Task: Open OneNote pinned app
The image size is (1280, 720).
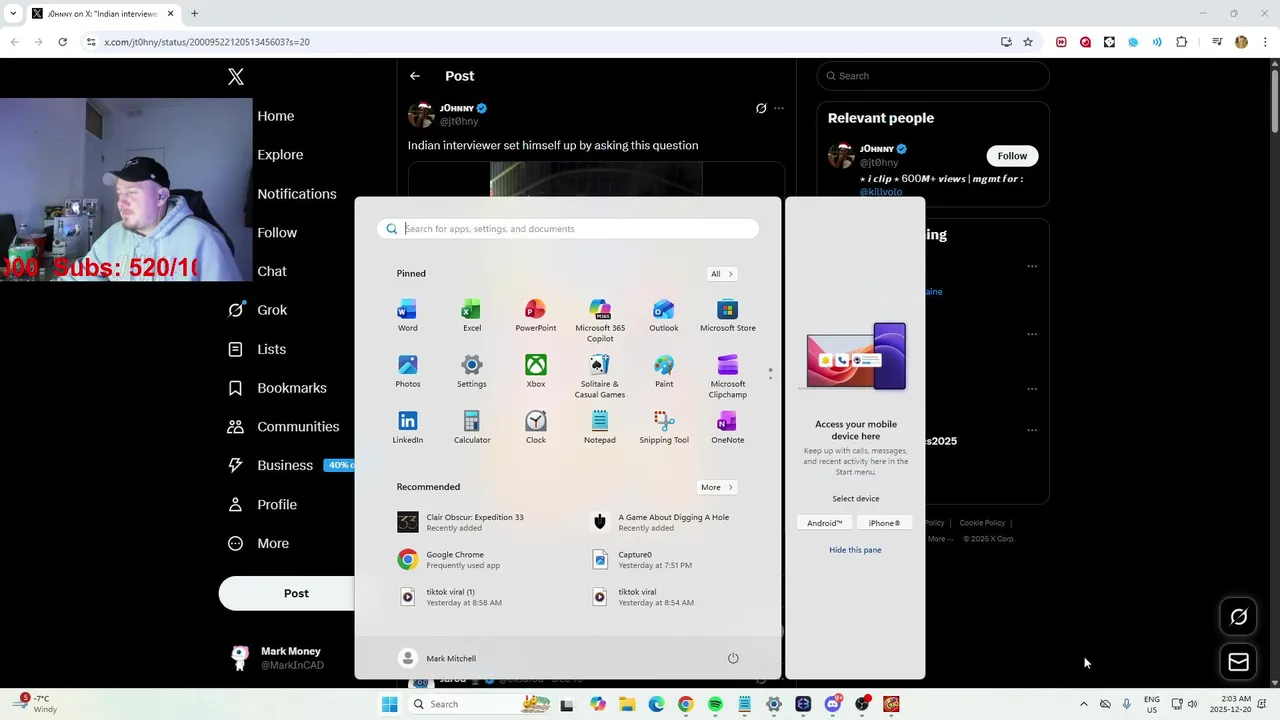Action: coord(728,427)
